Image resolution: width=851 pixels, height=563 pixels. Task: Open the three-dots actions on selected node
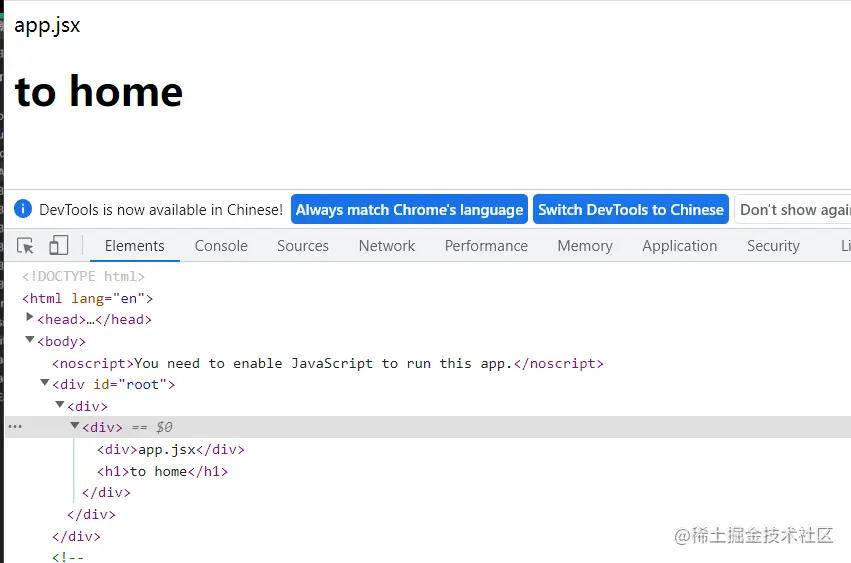15,427
